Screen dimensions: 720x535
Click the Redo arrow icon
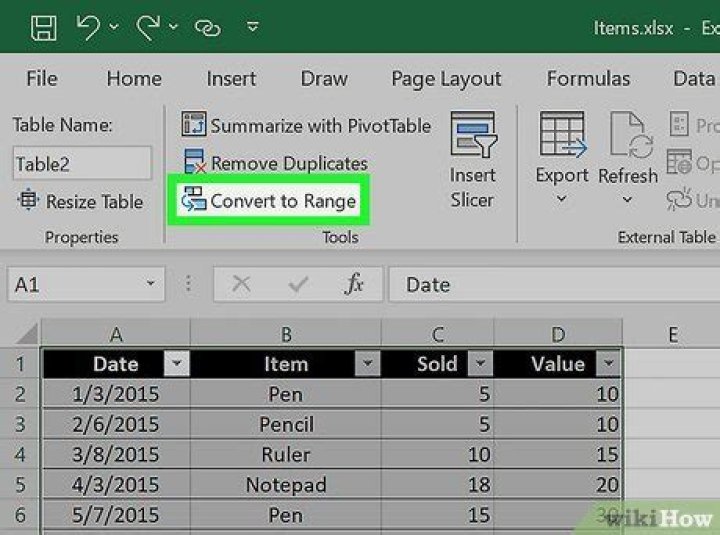pos(148,27)
